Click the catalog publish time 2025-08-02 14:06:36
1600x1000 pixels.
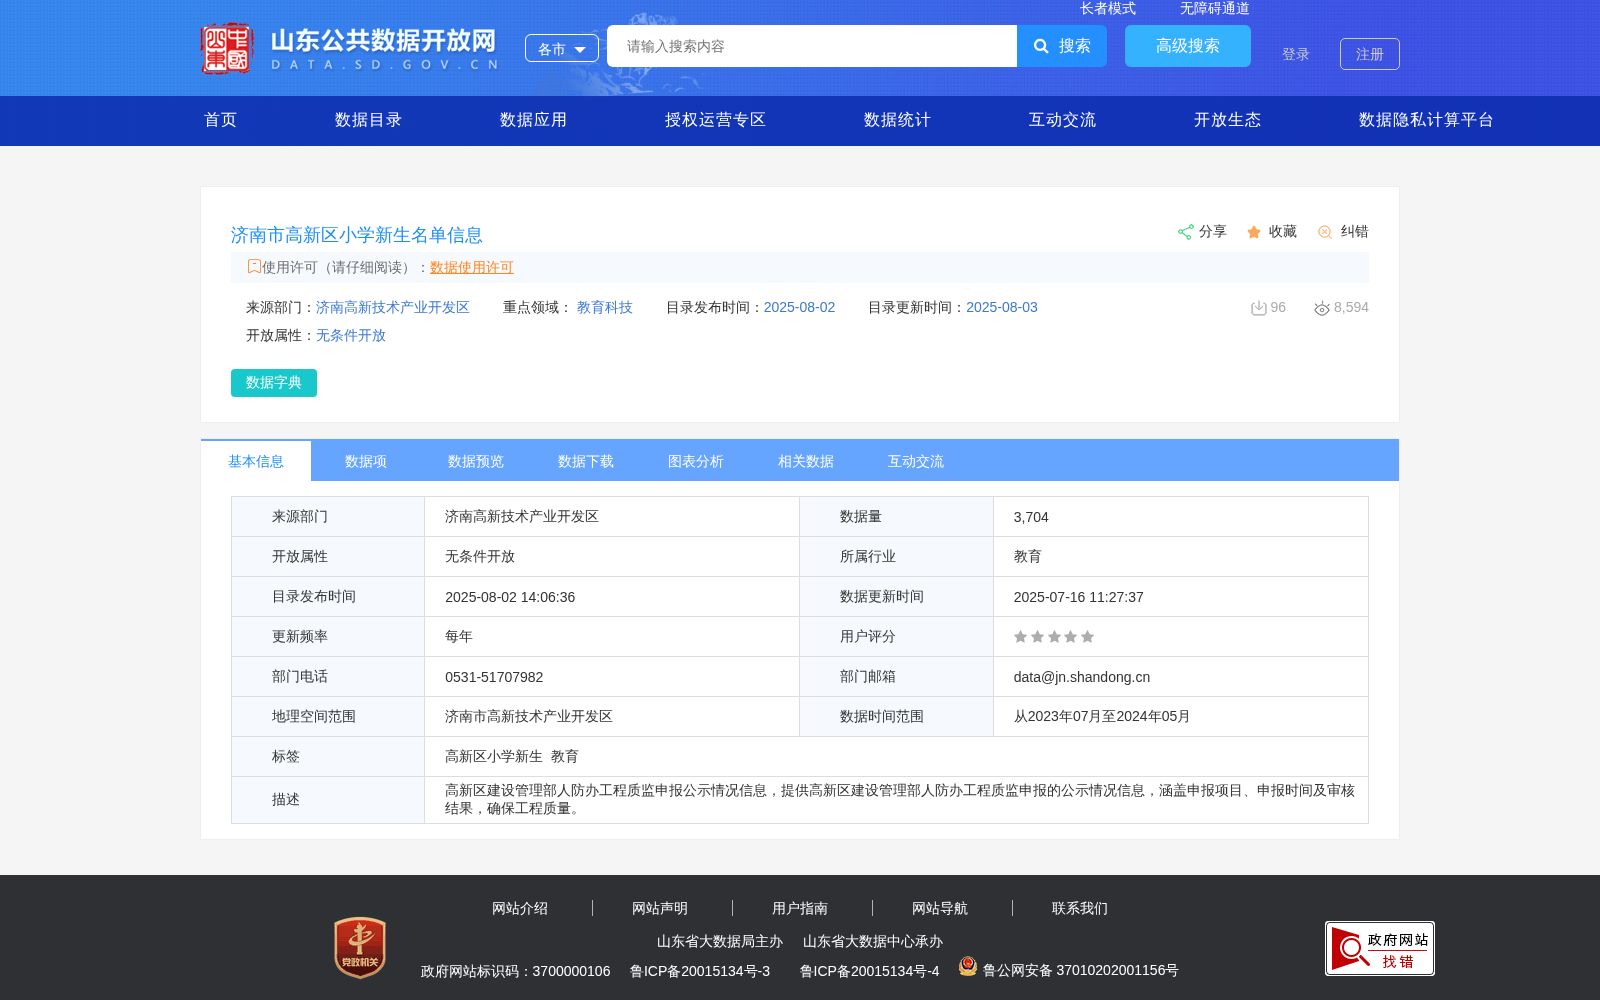(510, 597)
